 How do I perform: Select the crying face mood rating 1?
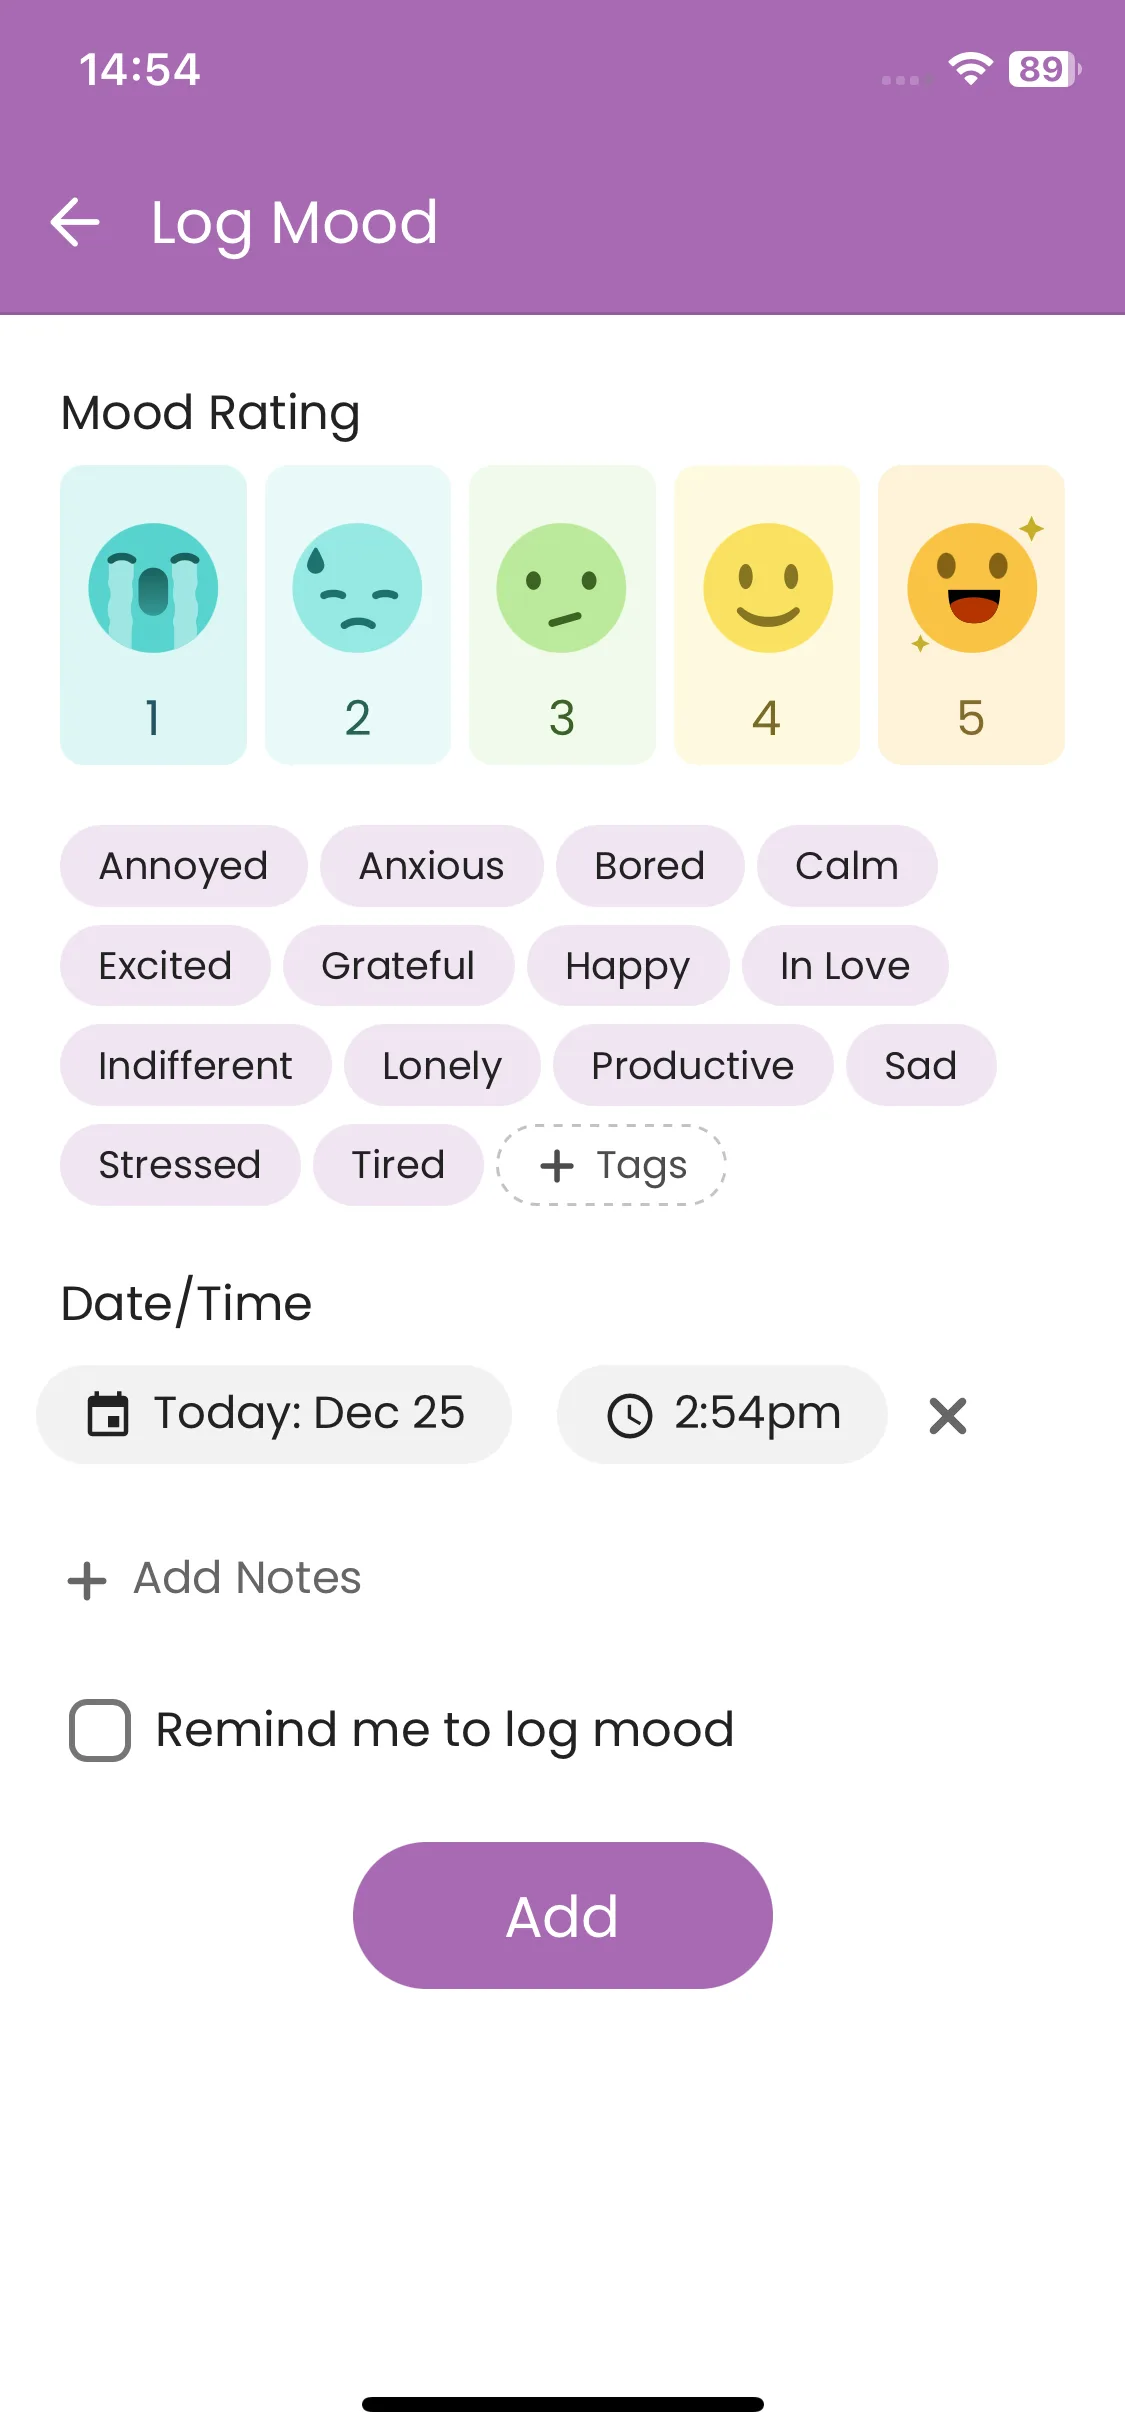click(153, 614)
